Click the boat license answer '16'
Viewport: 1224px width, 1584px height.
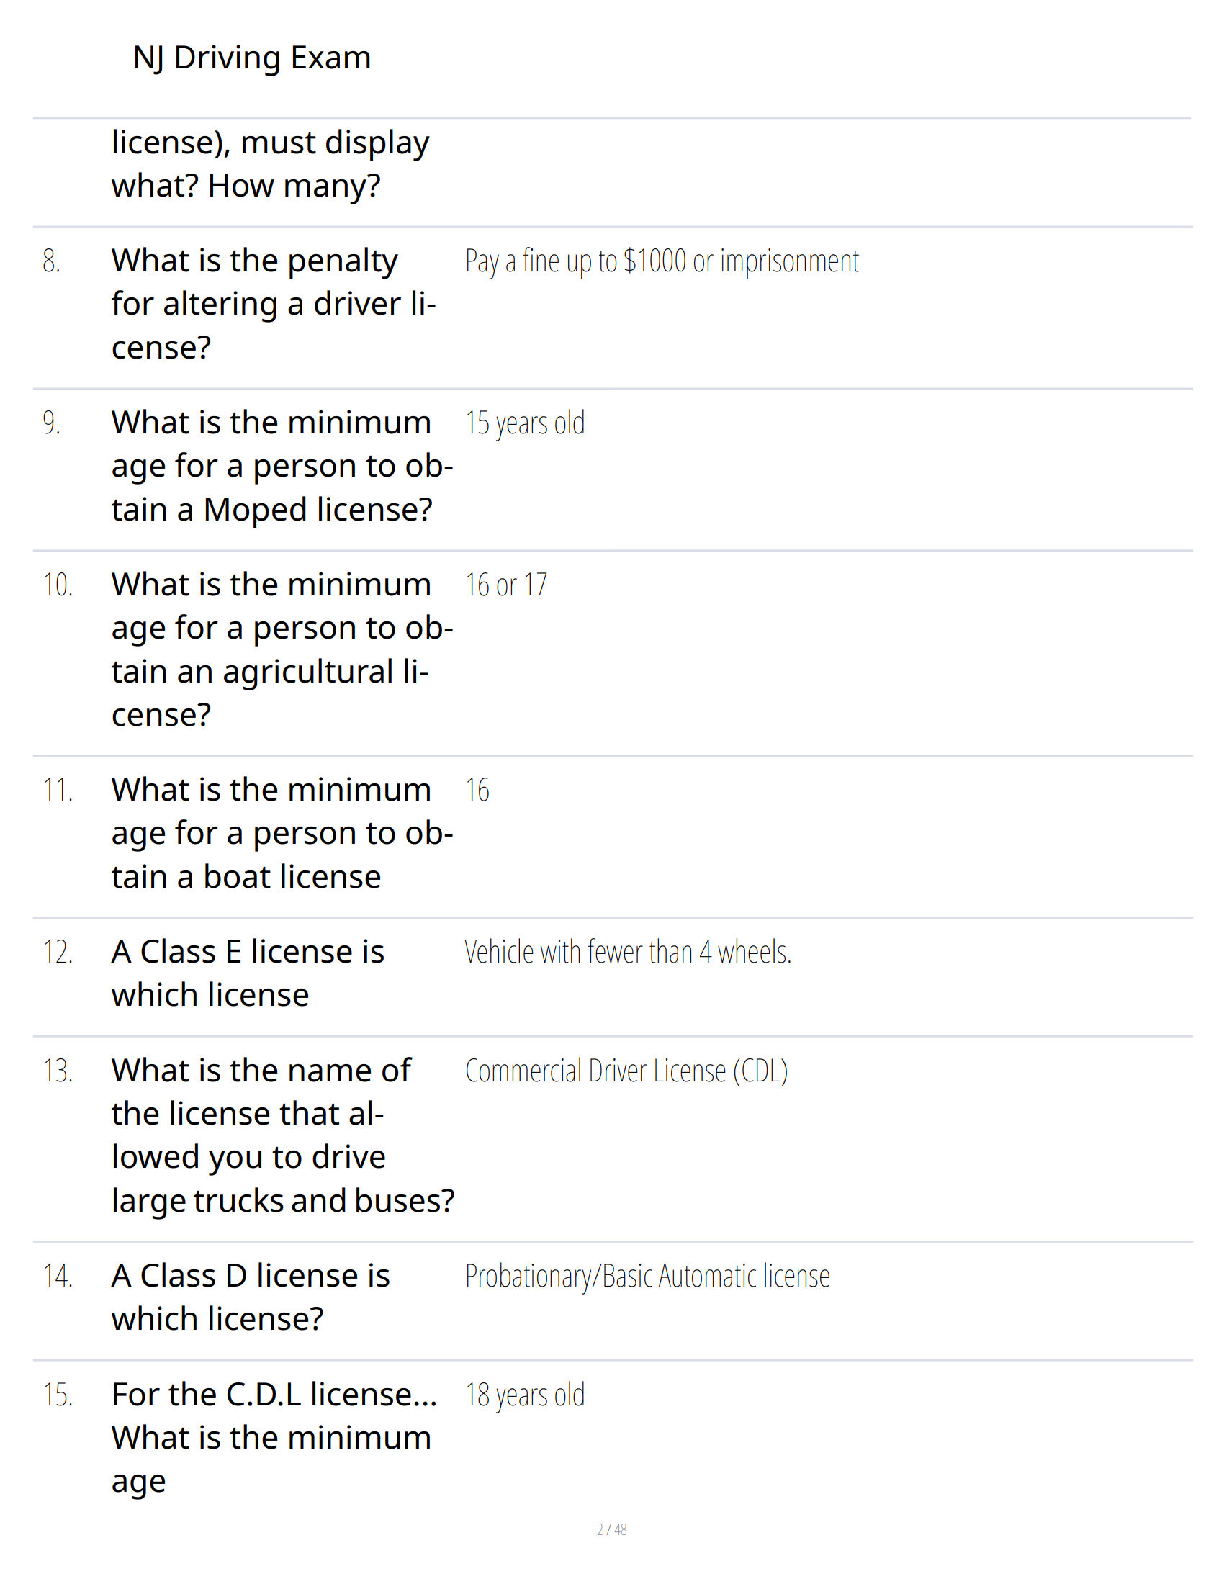tap(477, 791)
